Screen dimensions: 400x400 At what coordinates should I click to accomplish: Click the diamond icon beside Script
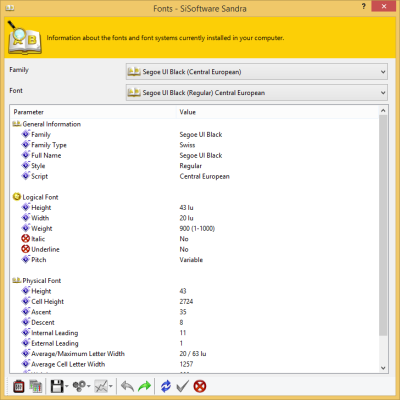click(x=26, y=176)
